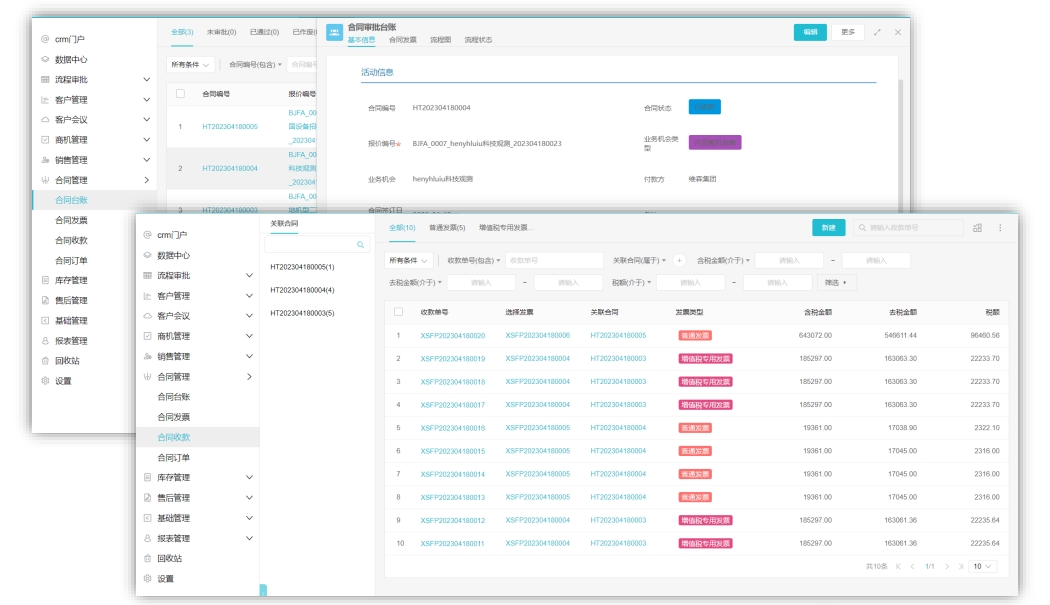Click the 报表管理 icon in the front window sidebar

point(147,538)
